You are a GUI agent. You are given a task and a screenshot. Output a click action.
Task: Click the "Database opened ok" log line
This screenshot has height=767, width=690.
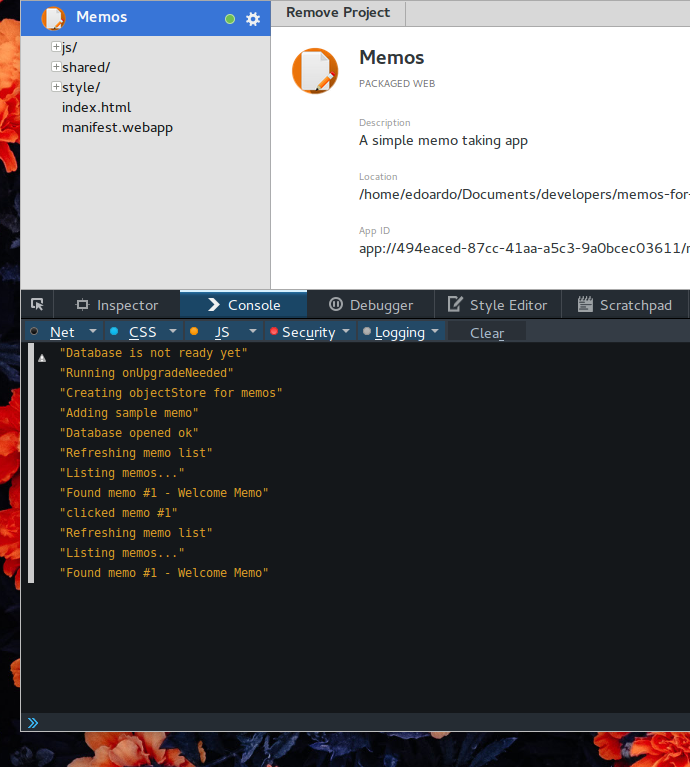129,433
